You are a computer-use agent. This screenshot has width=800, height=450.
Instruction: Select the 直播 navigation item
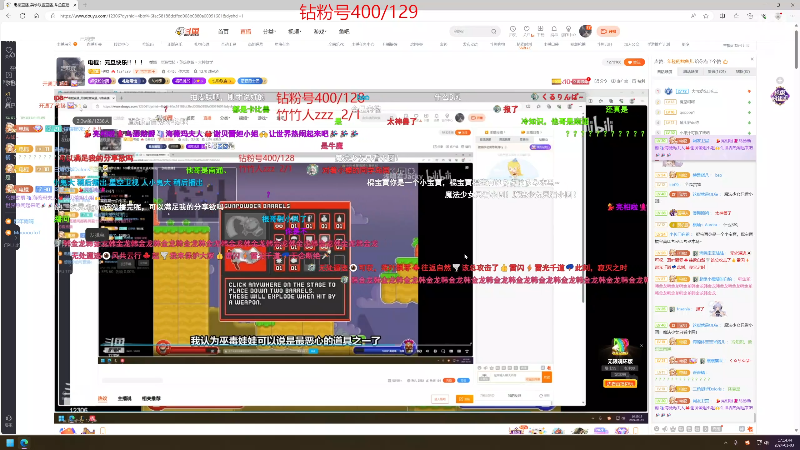click(x=246, y=32)
